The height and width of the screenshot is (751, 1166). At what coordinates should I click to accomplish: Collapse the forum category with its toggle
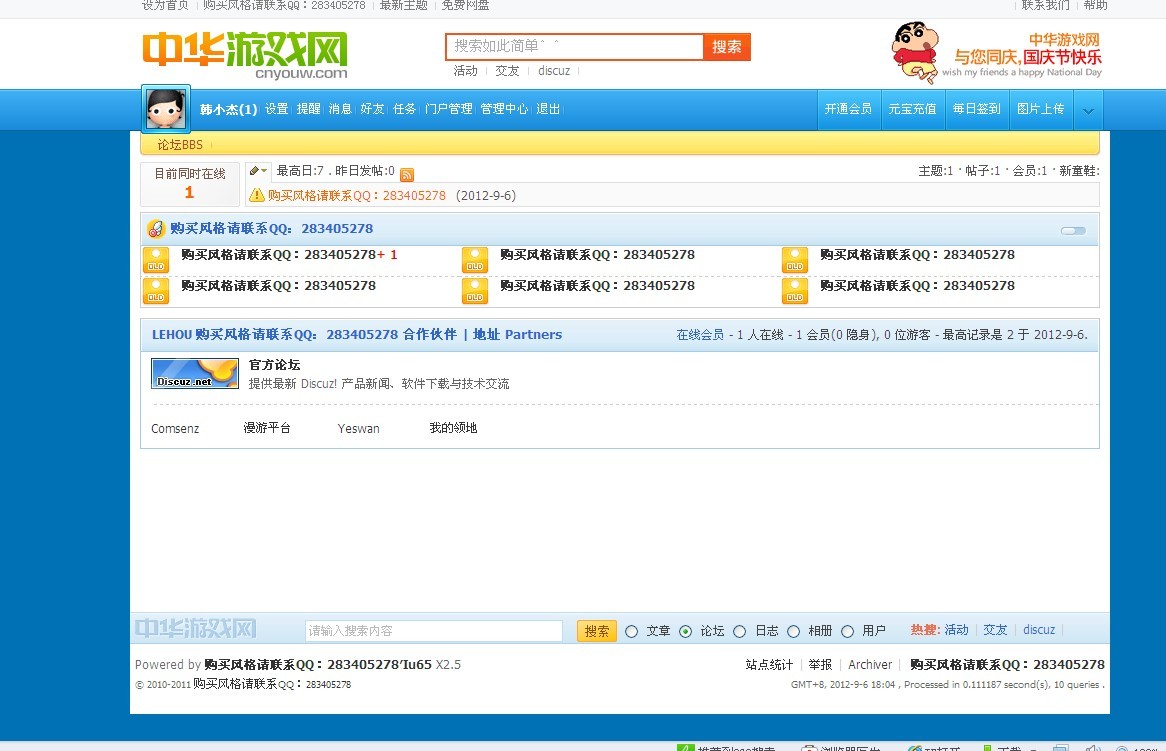(x=1073, y=231)
